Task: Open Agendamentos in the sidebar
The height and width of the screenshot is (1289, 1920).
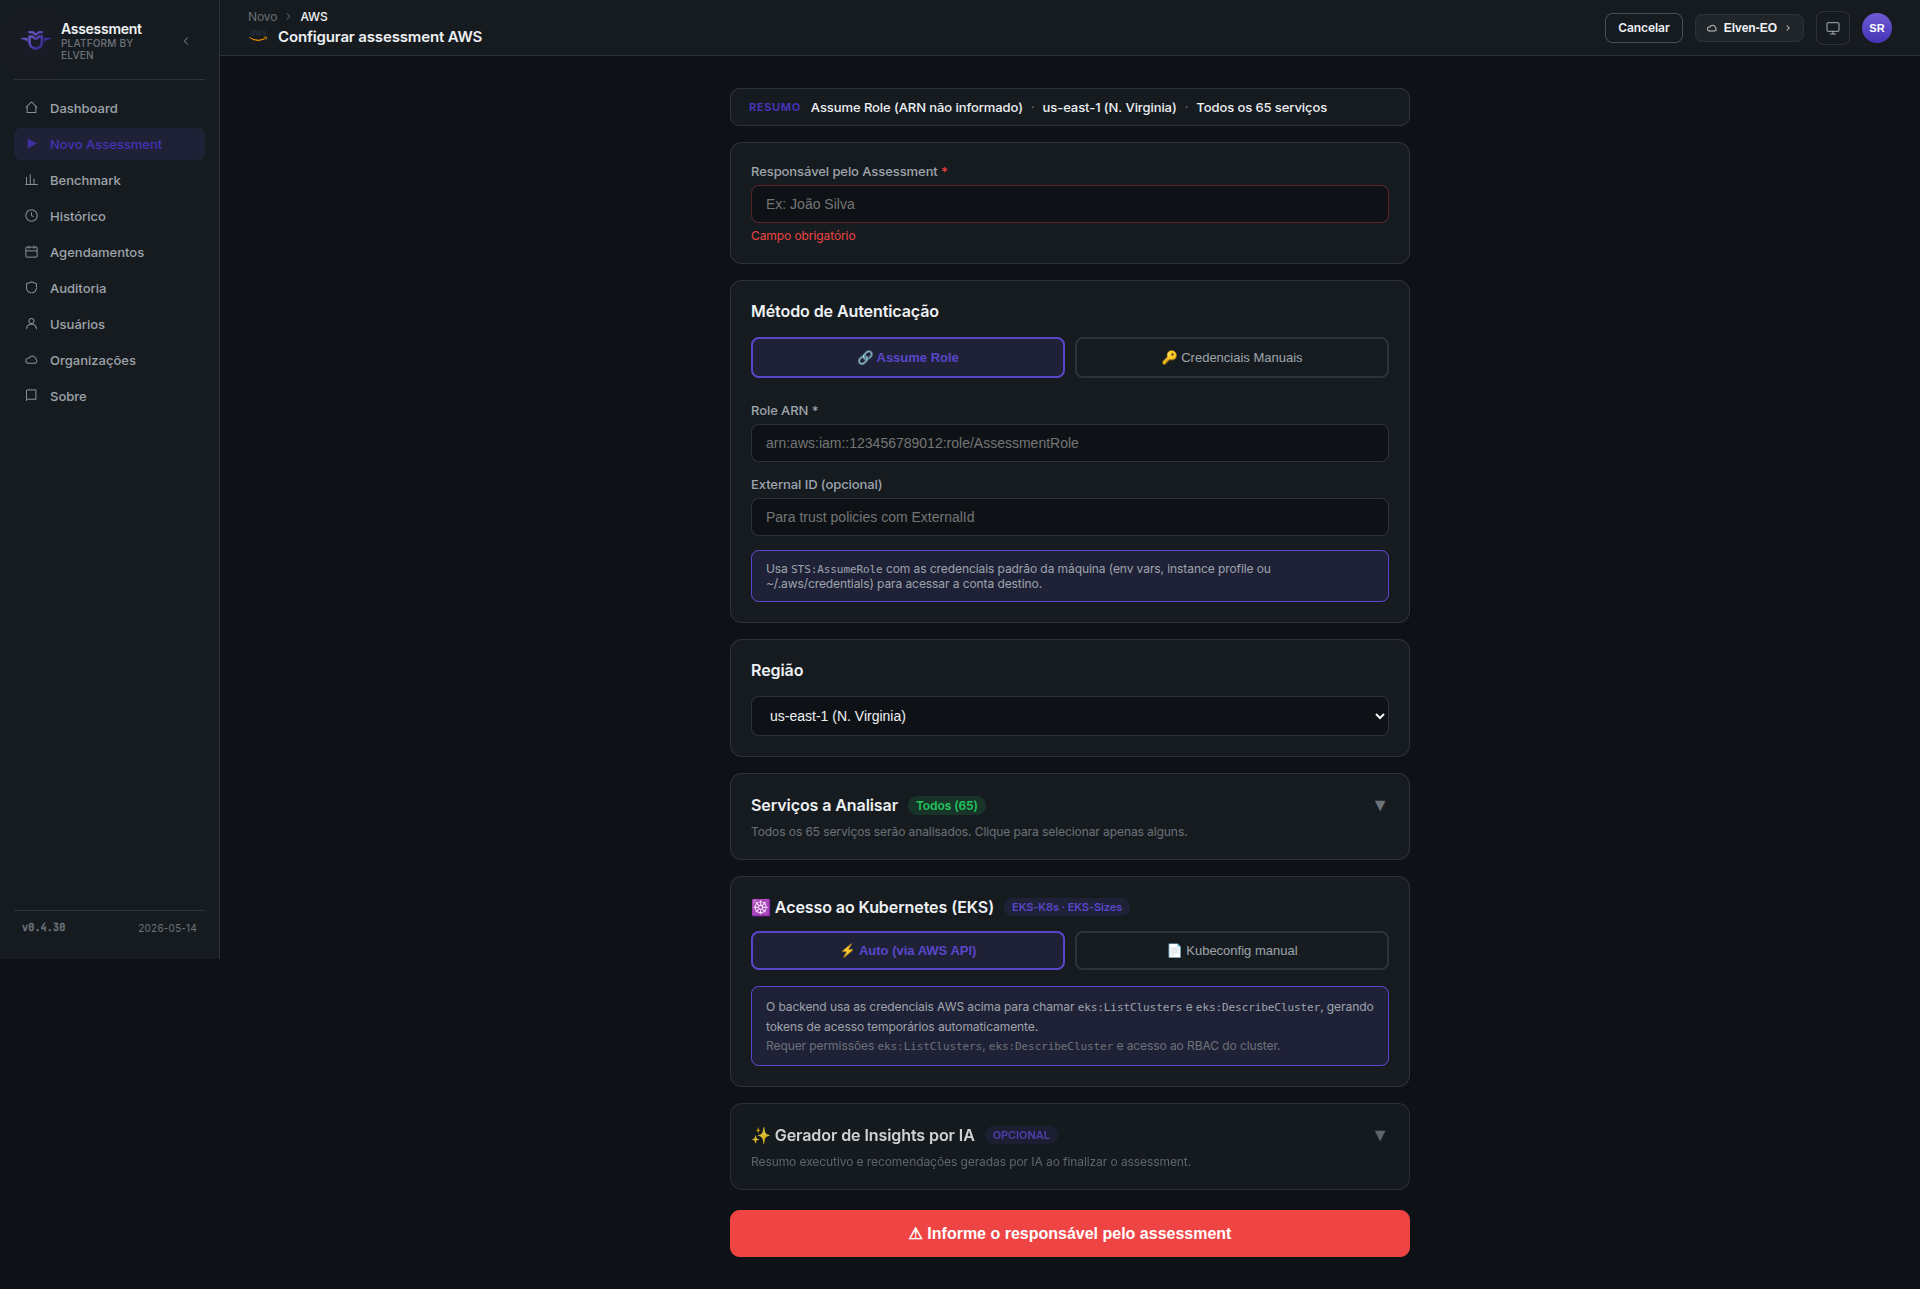Action: pyautogui.click(x=109, y=252)
